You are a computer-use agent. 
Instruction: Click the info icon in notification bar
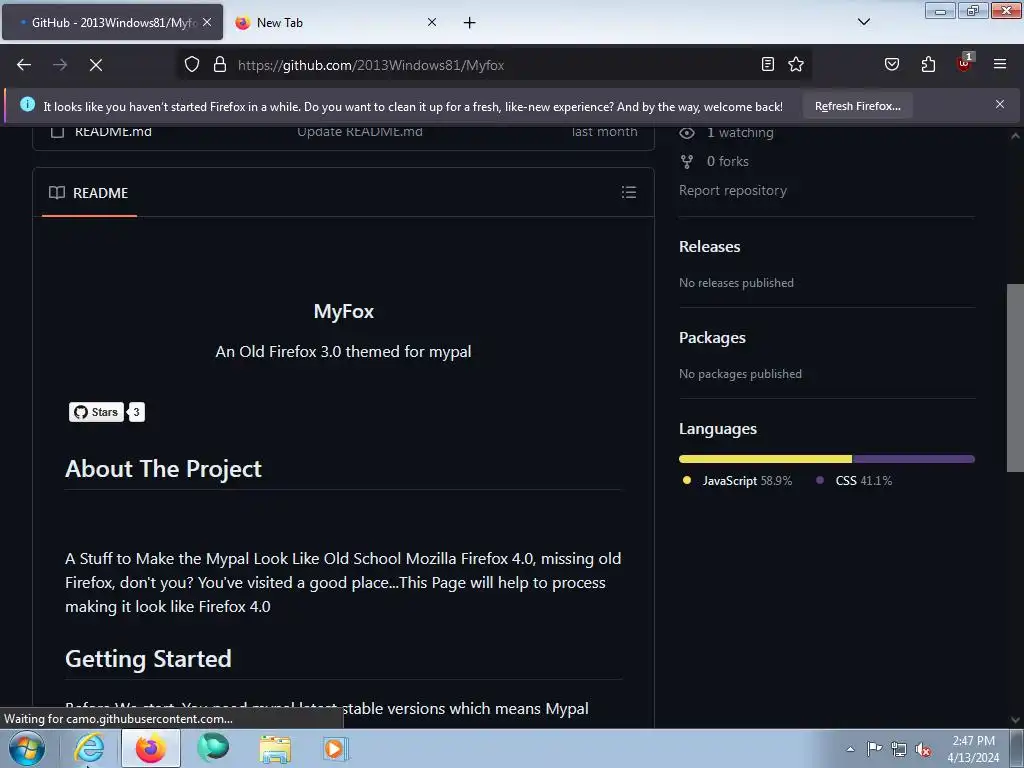coord(27,104)
